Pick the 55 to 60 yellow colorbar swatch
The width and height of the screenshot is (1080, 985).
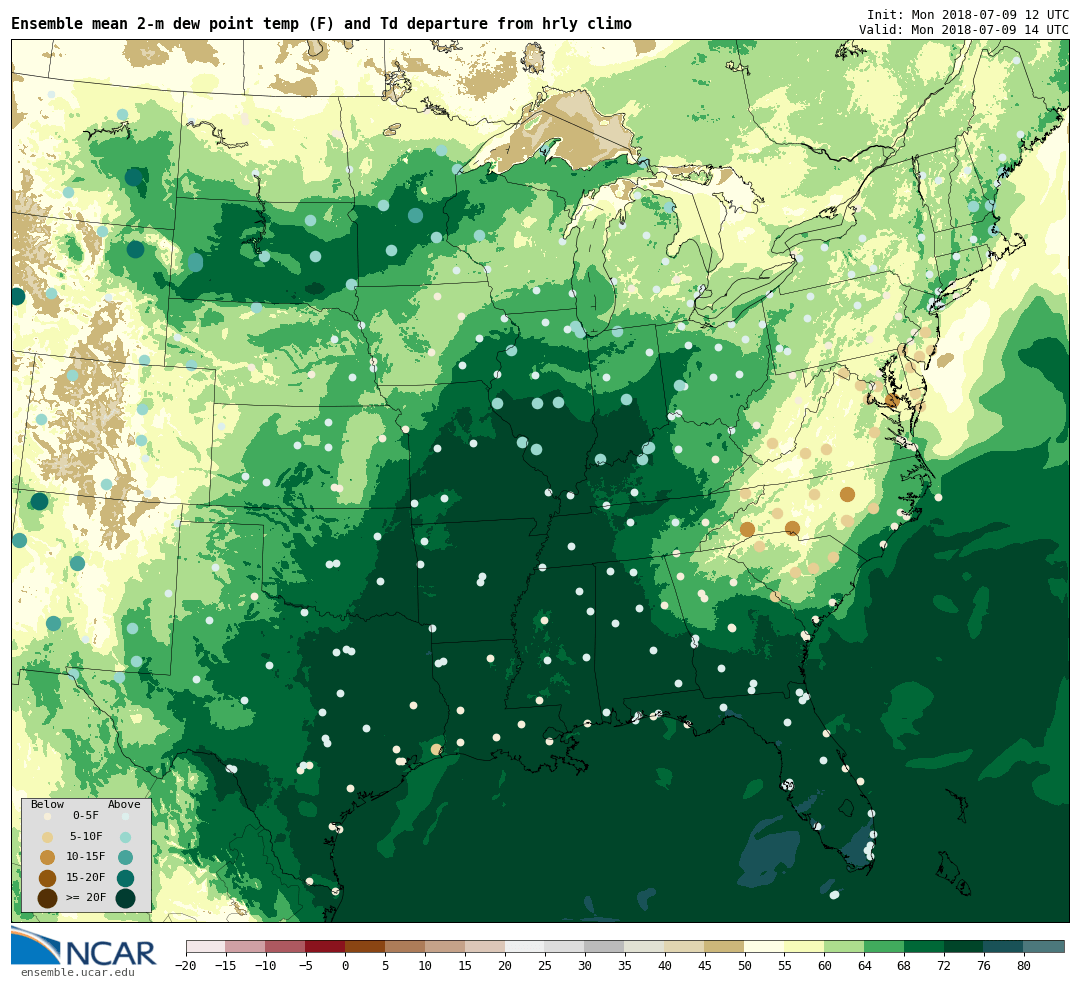[x=805, y=946]
